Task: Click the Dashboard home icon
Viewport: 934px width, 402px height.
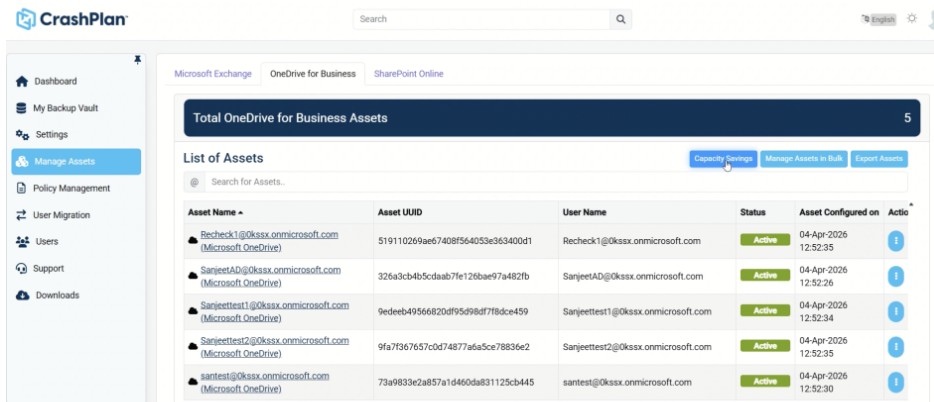Action: pos(22,82)
